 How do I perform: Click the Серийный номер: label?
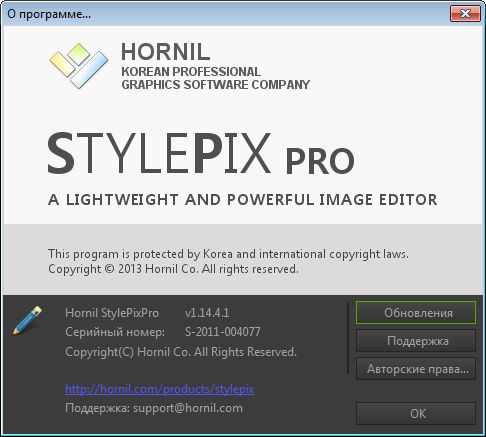click(x=115, y=332)
